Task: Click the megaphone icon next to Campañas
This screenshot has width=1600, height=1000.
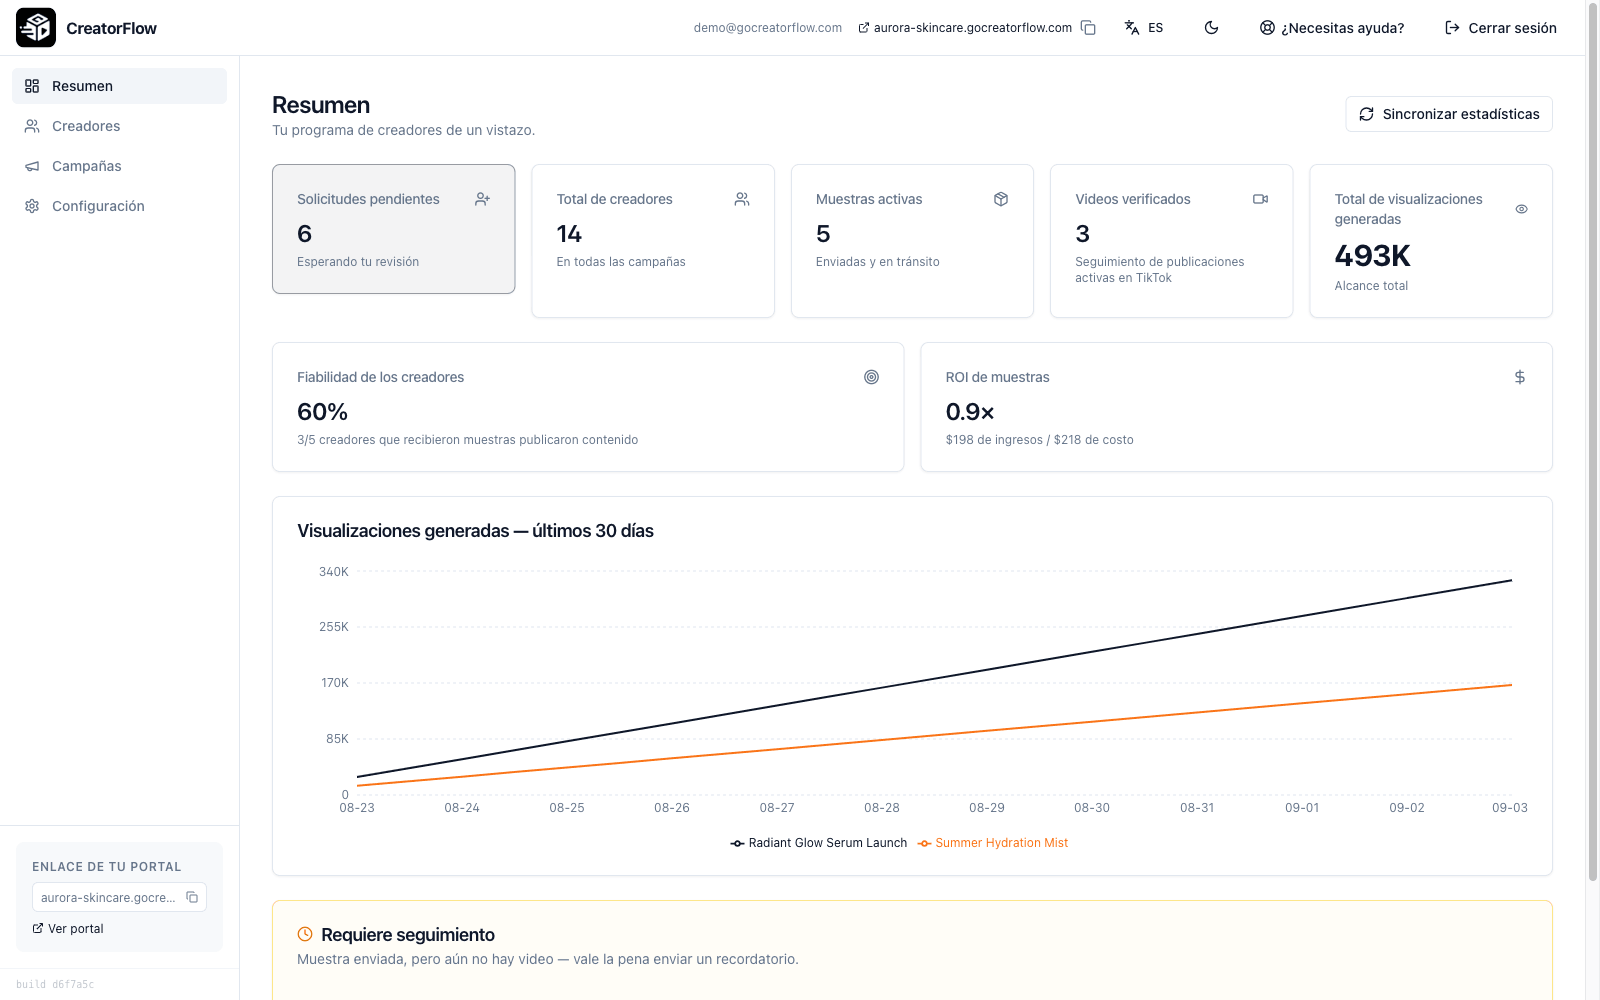Action: [32, 166]
